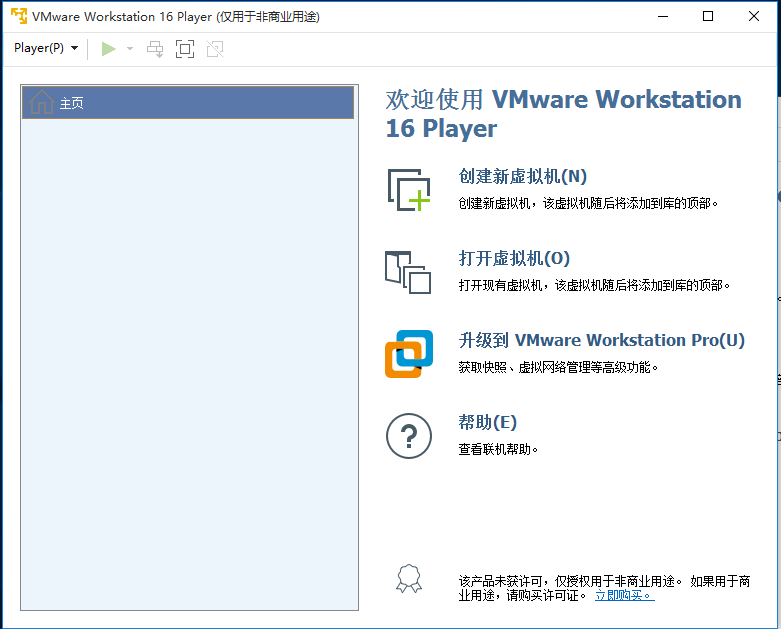Screen dimensions: 781x629
Task: Click text 获取快照、虚拟网络管理等高级功能
Action: click(558, 368)
